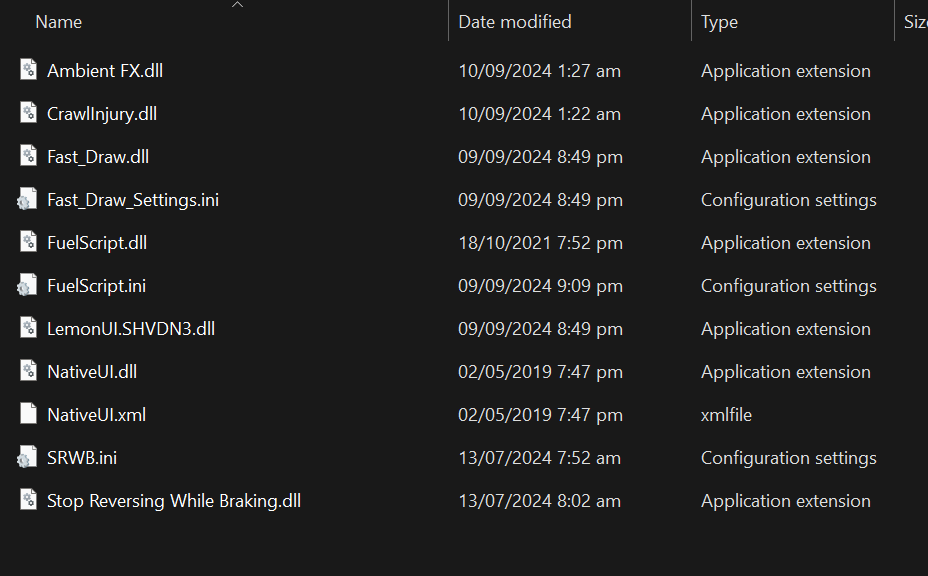This screenshot has height=576, width=928.
Task: Click the FuelScript.dll file icon
Action: pyautogui.click(x=28, y=243)
